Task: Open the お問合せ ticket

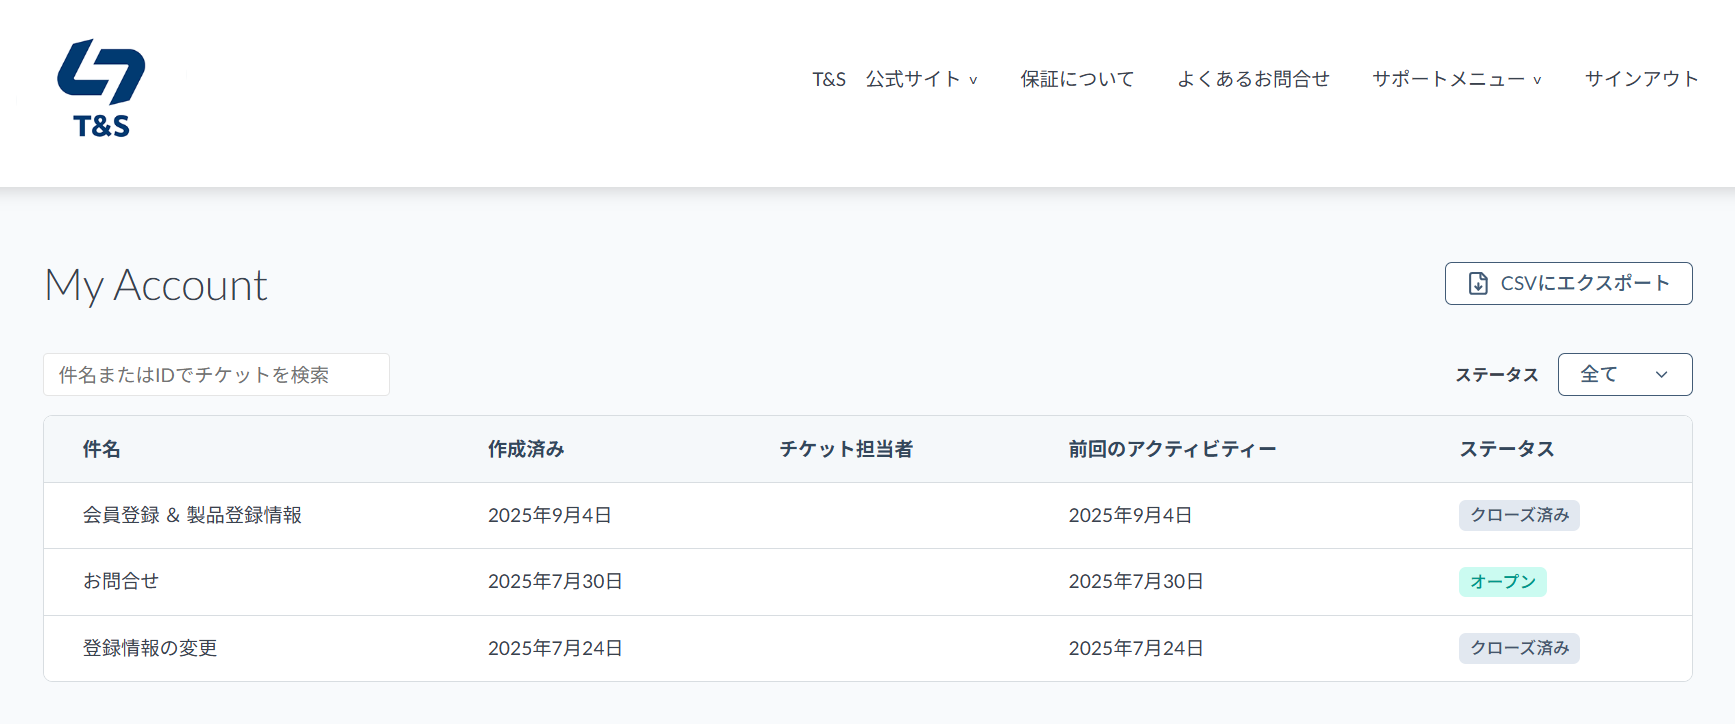Action: click(121, 582)
